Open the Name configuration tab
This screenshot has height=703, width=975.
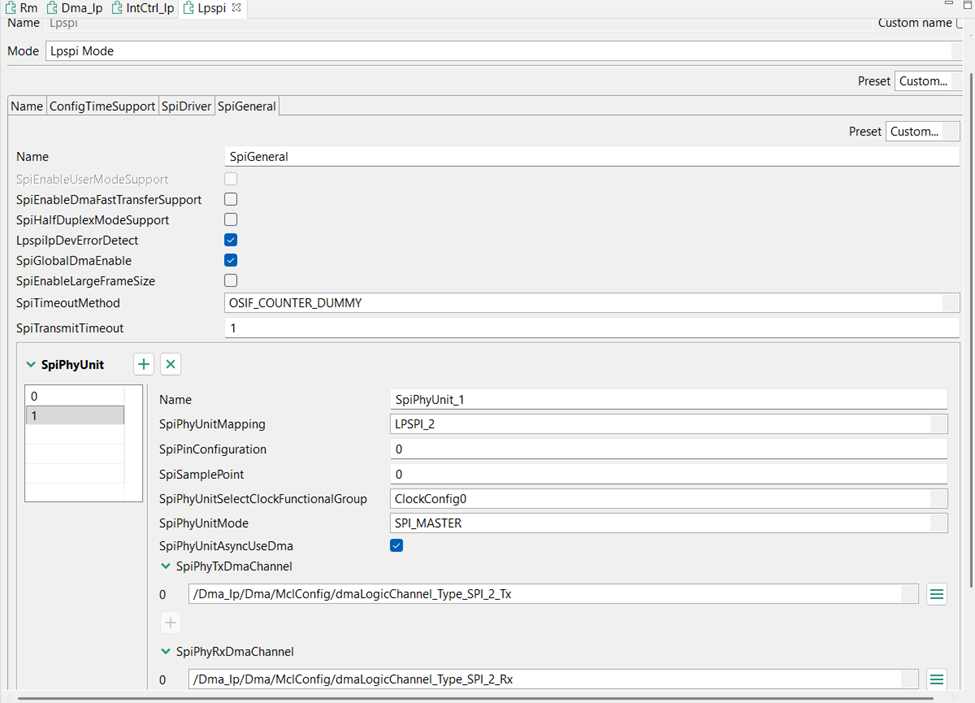[x=27, y=106]
